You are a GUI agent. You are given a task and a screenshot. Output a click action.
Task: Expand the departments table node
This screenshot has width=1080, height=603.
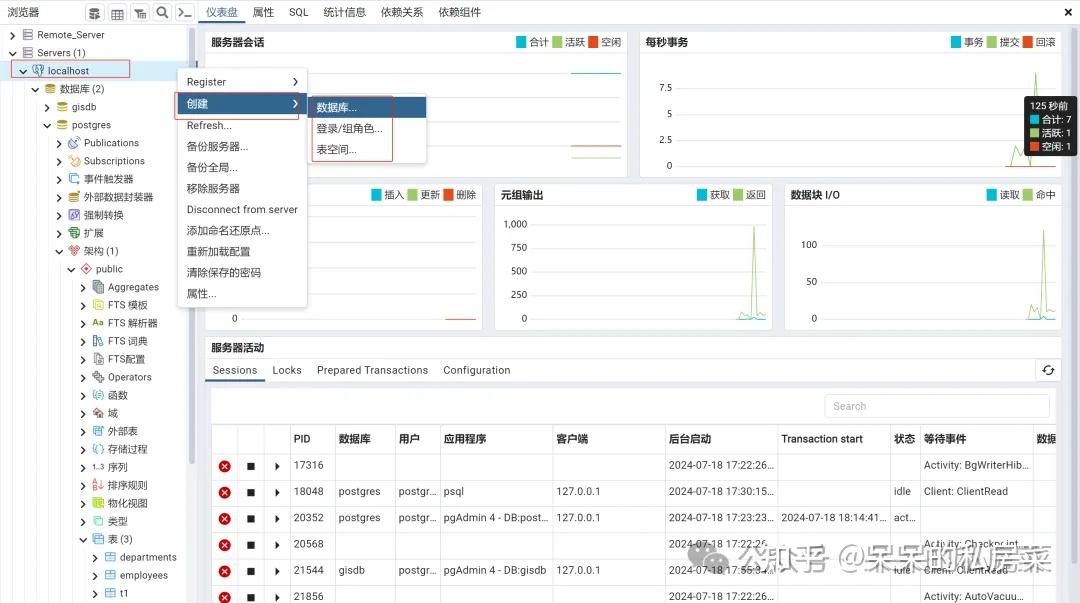(95, 558)
